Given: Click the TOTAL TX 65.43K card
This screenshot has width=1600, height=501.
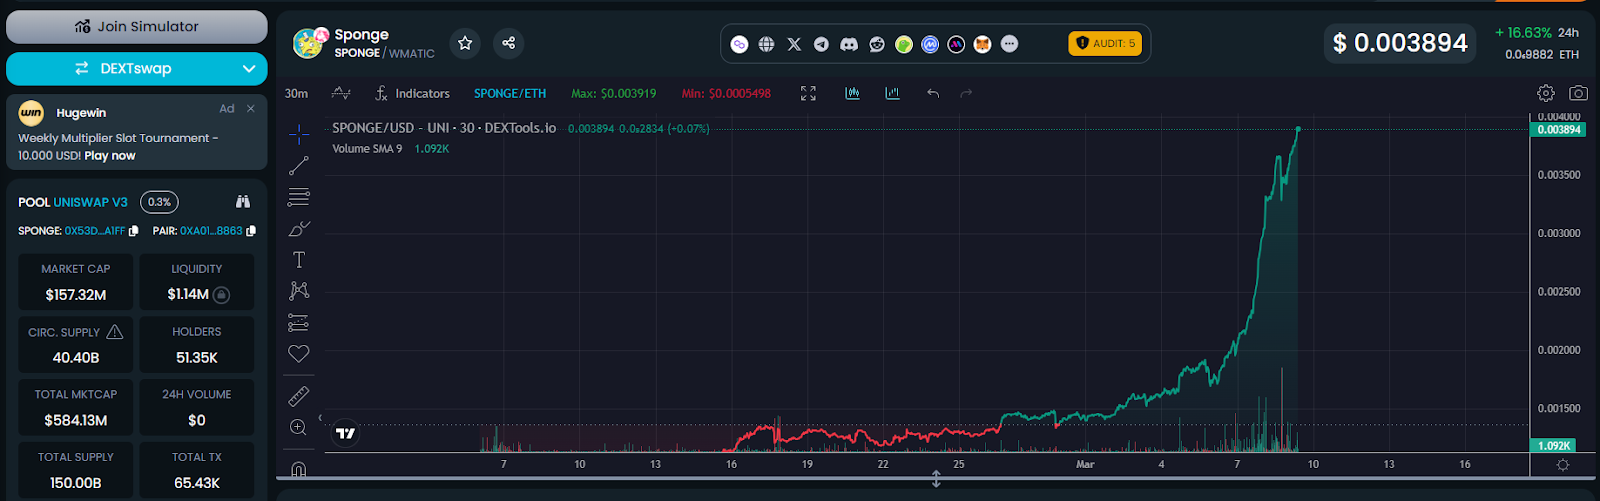Looking at the screenshot, I should tap(197, 470).
